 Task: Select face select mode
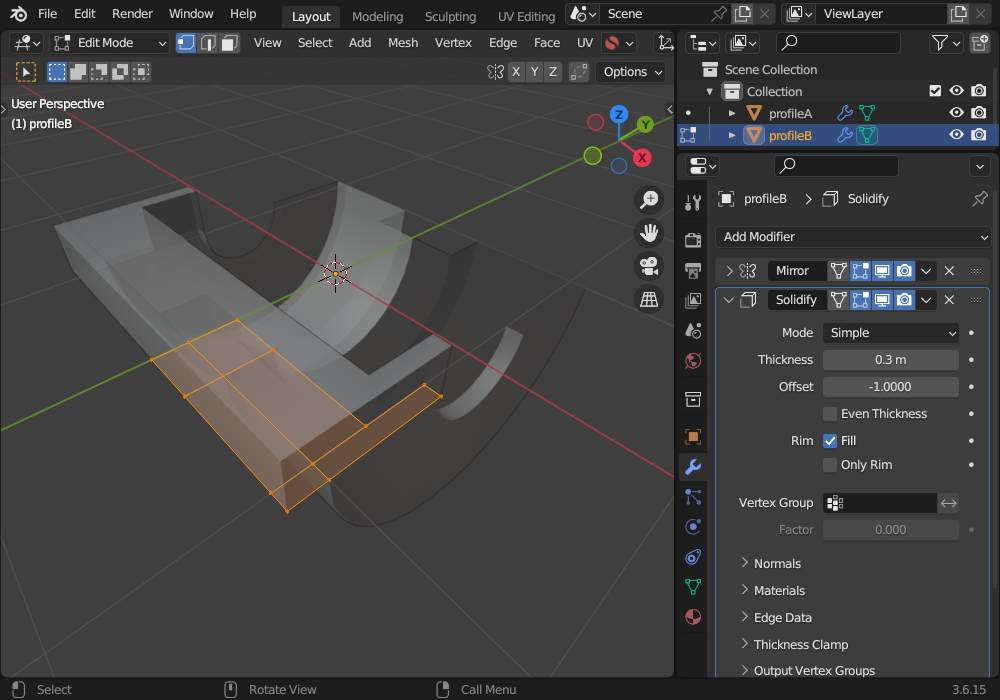tap(230, 43)
